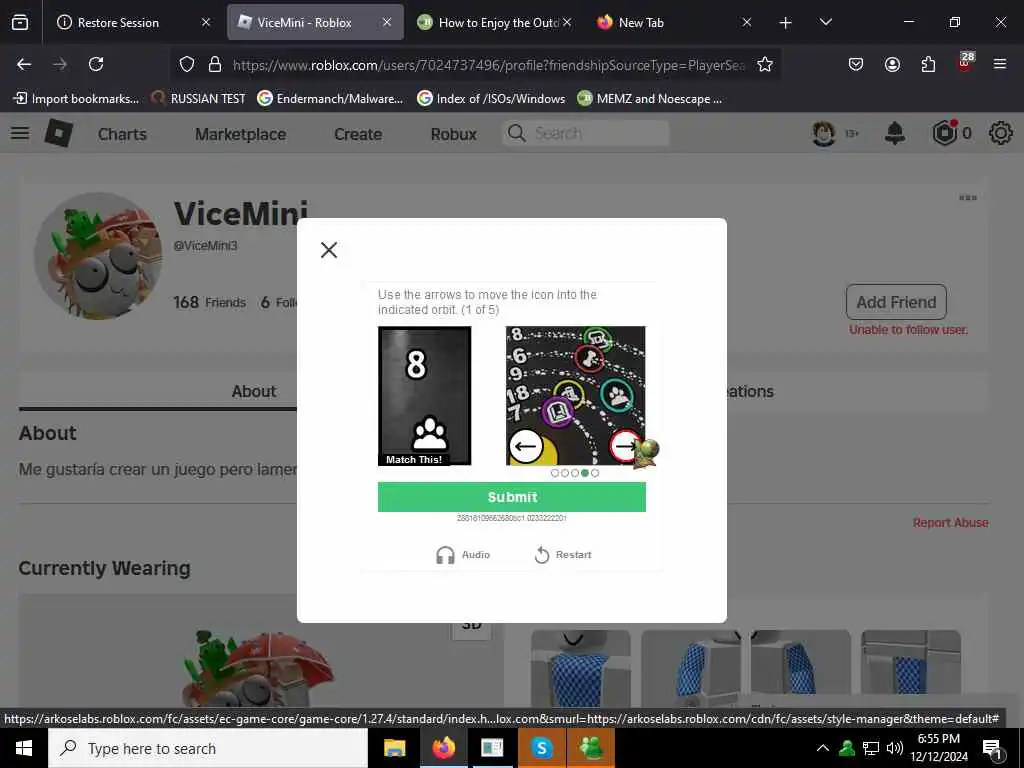Open Import bookmarks bookmark
The height and width of the screenshot is (768, 1024).
(x=76, y=99)
